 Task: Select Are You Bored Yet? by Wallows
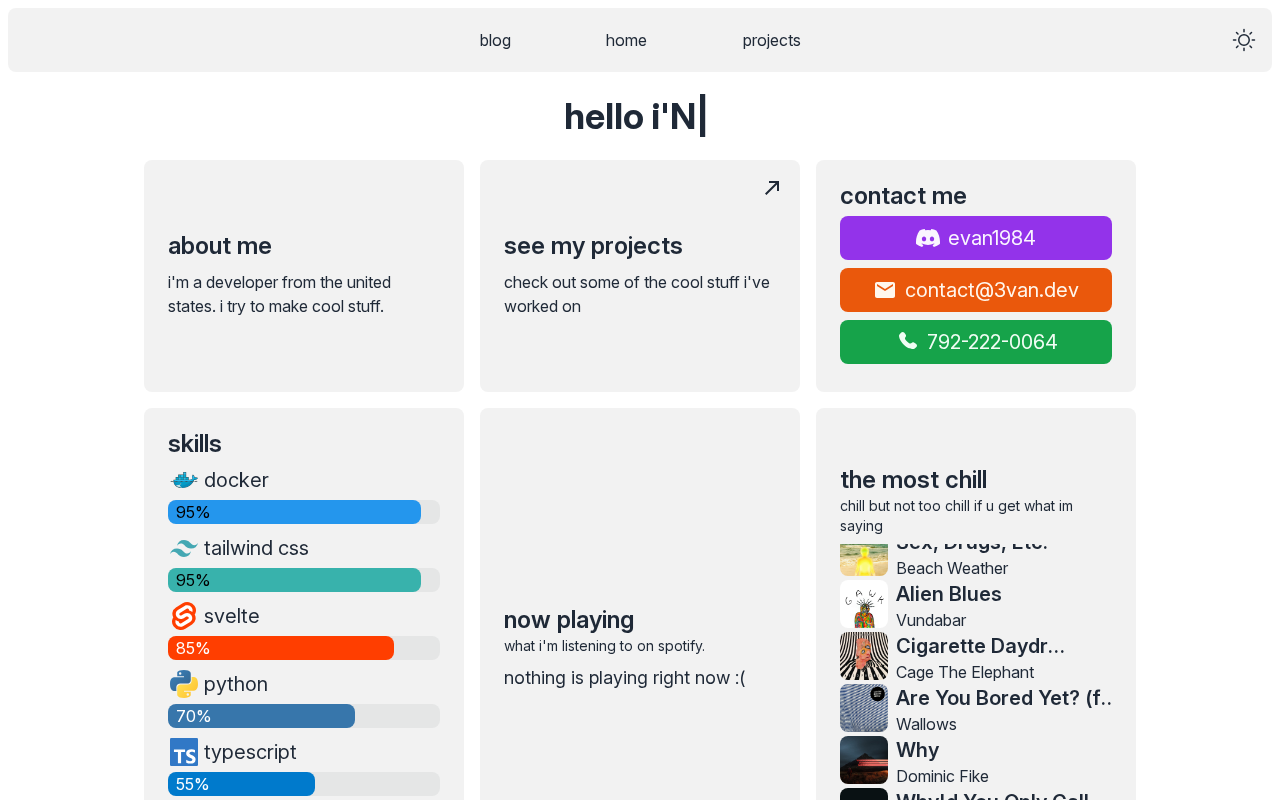(x=1003, y=698)
